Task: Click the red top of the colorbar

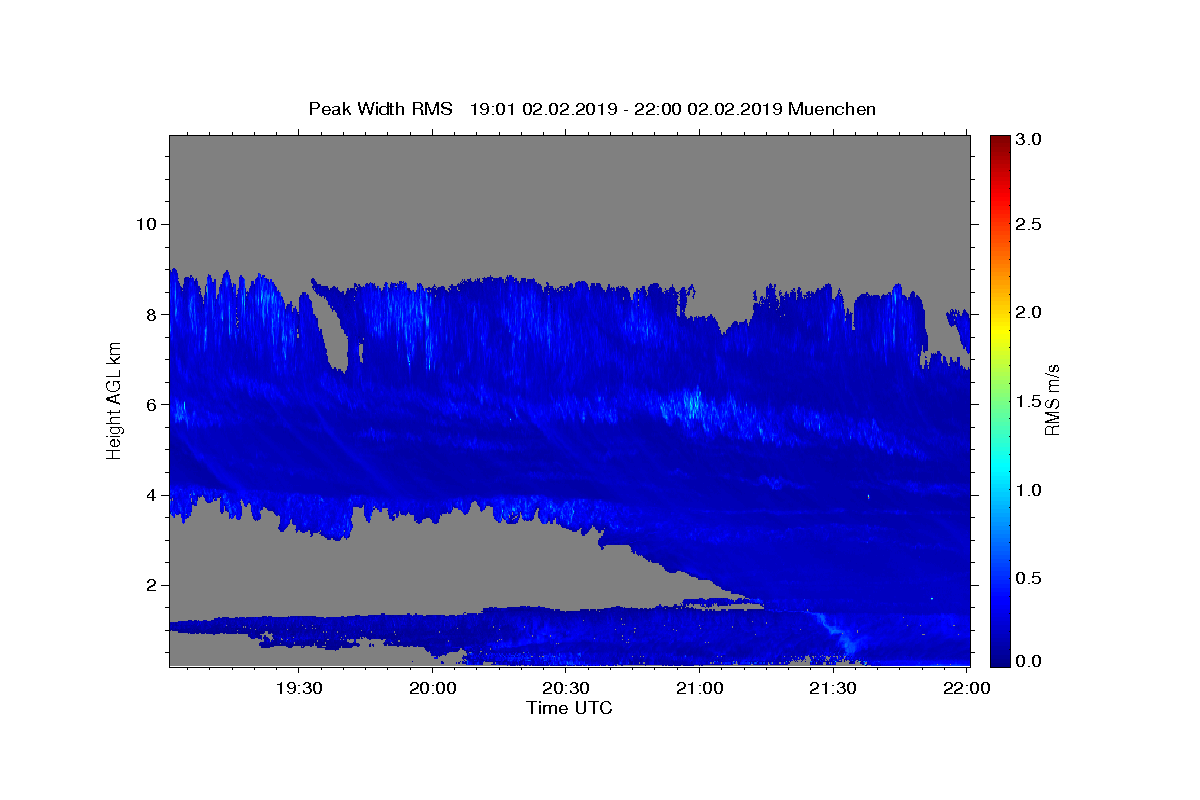Action: [999, 145]
